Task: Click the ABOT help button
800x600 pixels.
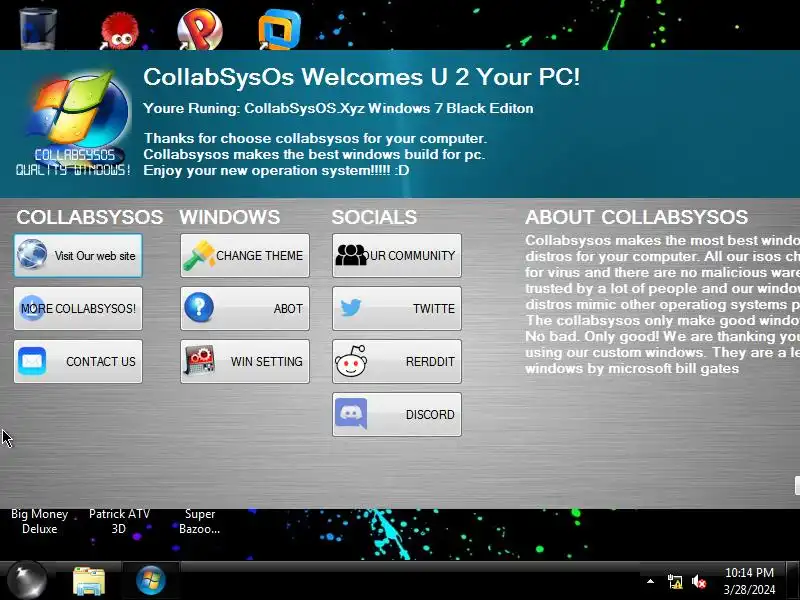Action: pos(245,309)
